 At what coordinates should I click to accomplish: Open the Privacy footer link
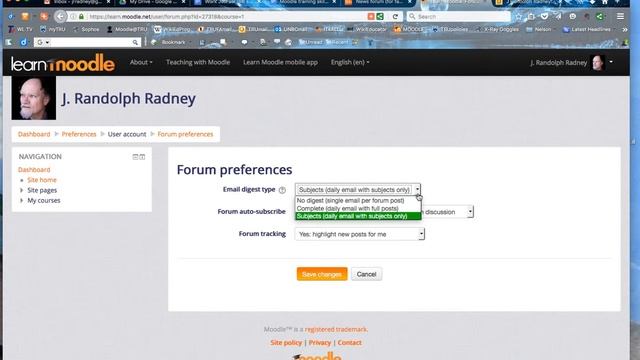pyautogui.click(x=320, y=343)
